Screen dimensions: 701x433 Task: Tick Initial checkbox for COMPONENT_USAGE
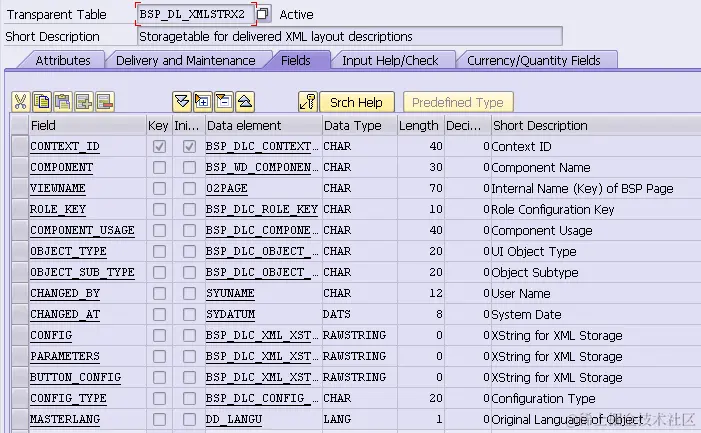189,231
